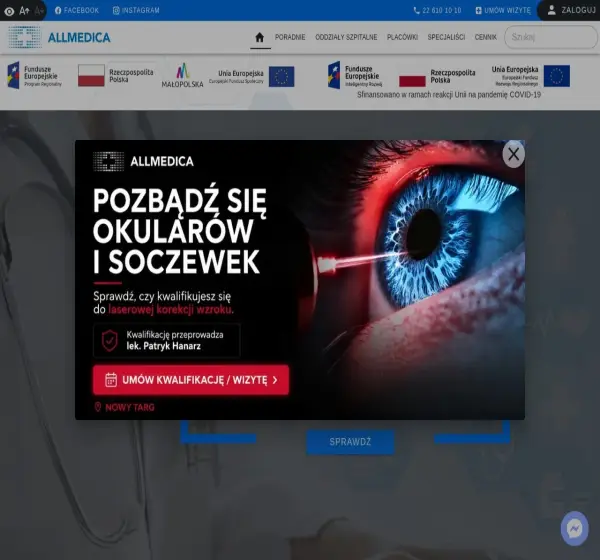This screenshot has width=600, height=560.
Task: Click the Sprawdź button behind popup
Action: coord(350,442)
